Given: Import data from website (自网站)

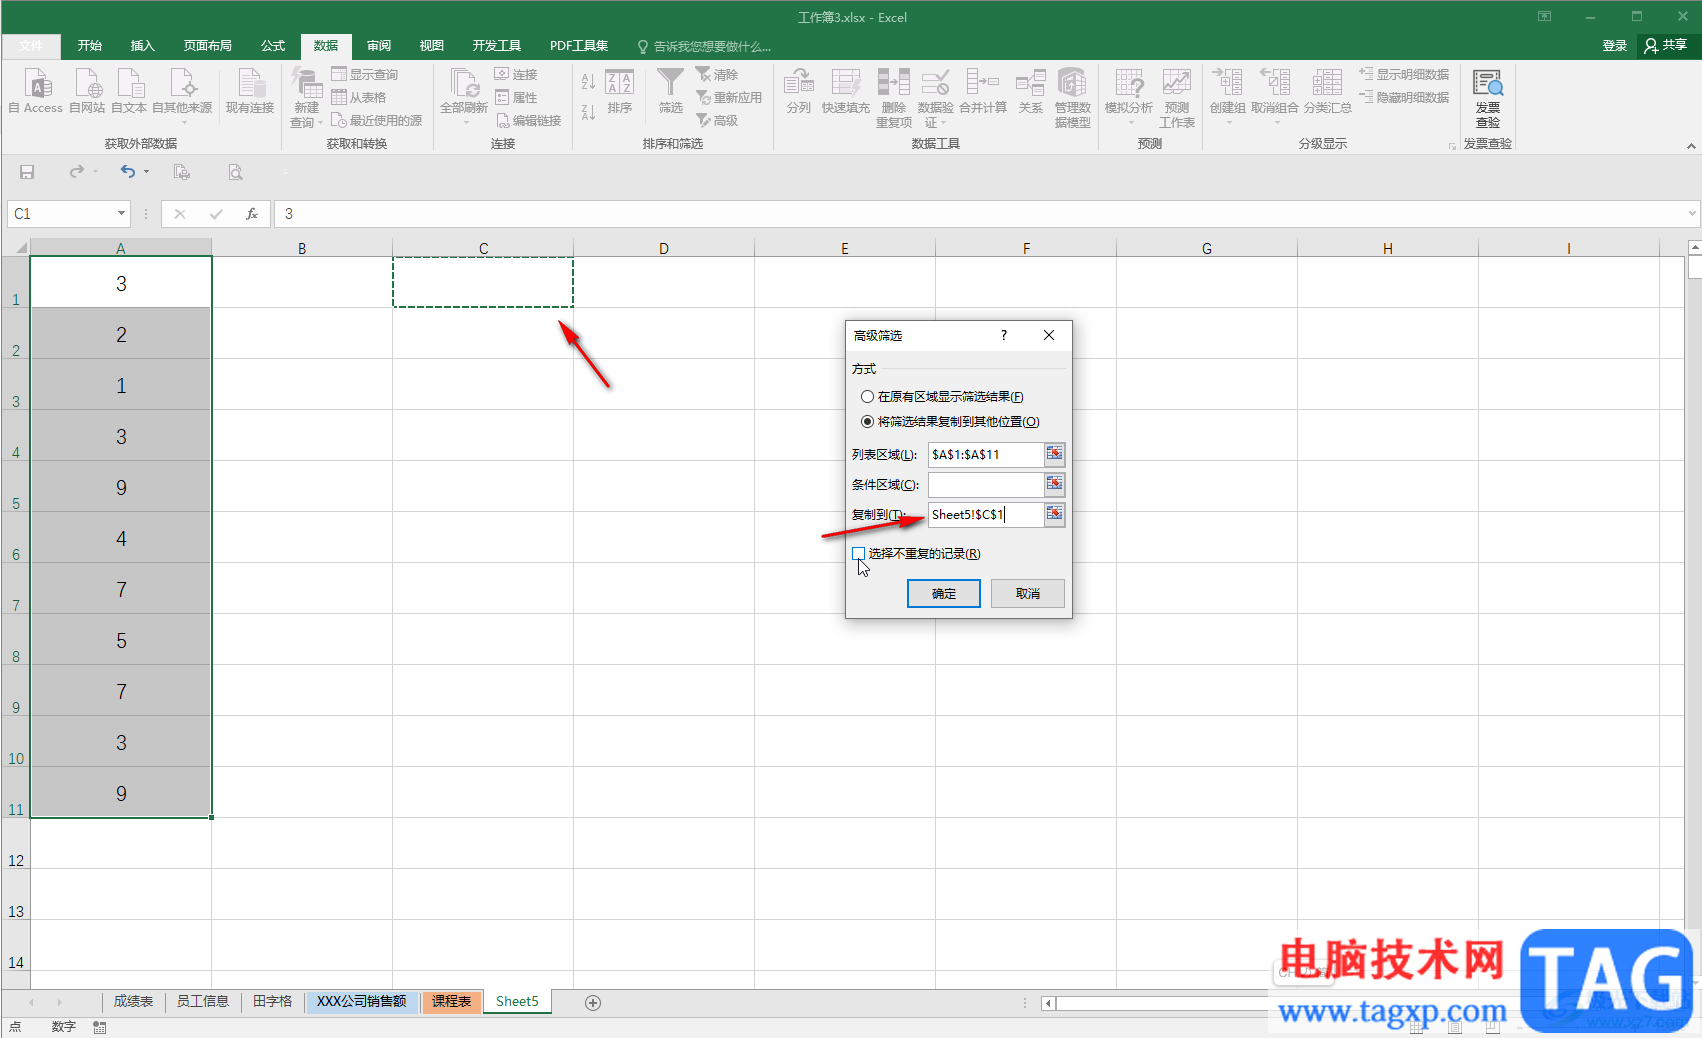Looking at the screenshot, I should [87, 91].
